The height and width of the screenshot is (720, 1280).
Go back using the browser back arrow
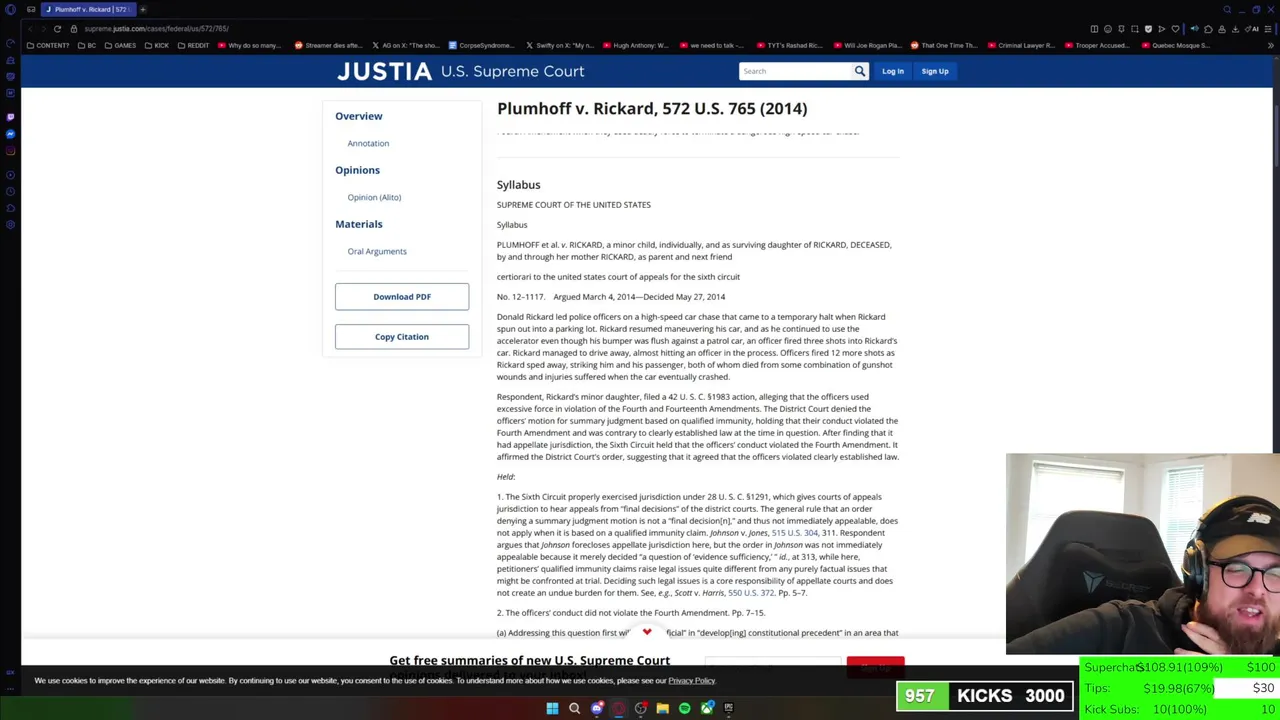click(30, 29)
